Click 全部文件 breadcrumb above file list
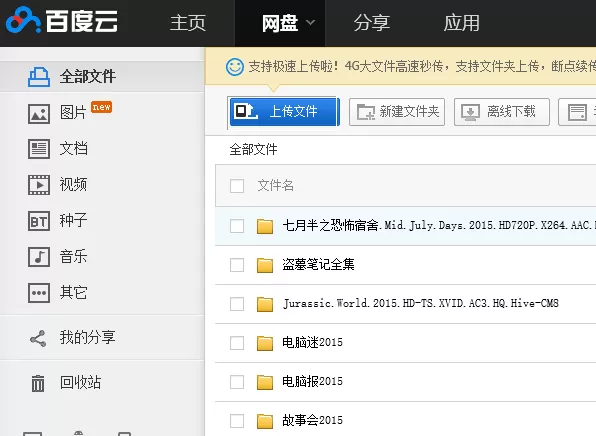 [253, 149]
